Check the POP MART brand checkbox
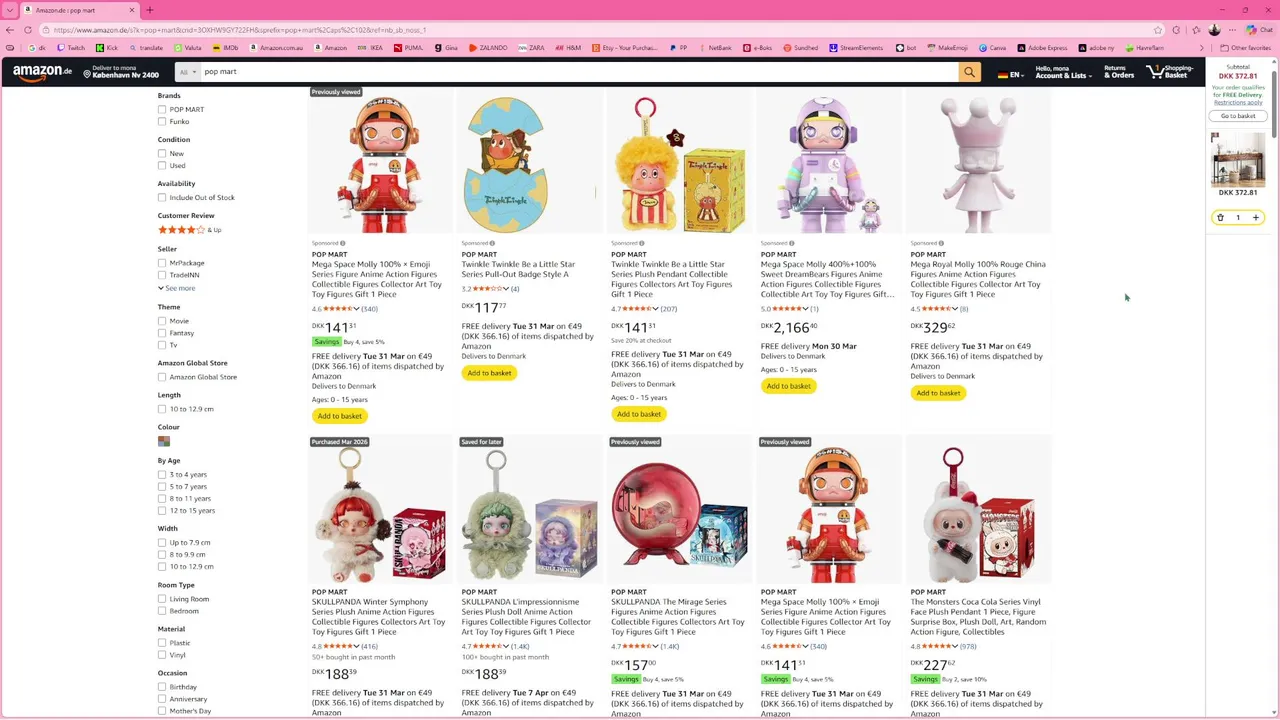Viewport: 1280px width, 720px height. (x=162, y=109)
